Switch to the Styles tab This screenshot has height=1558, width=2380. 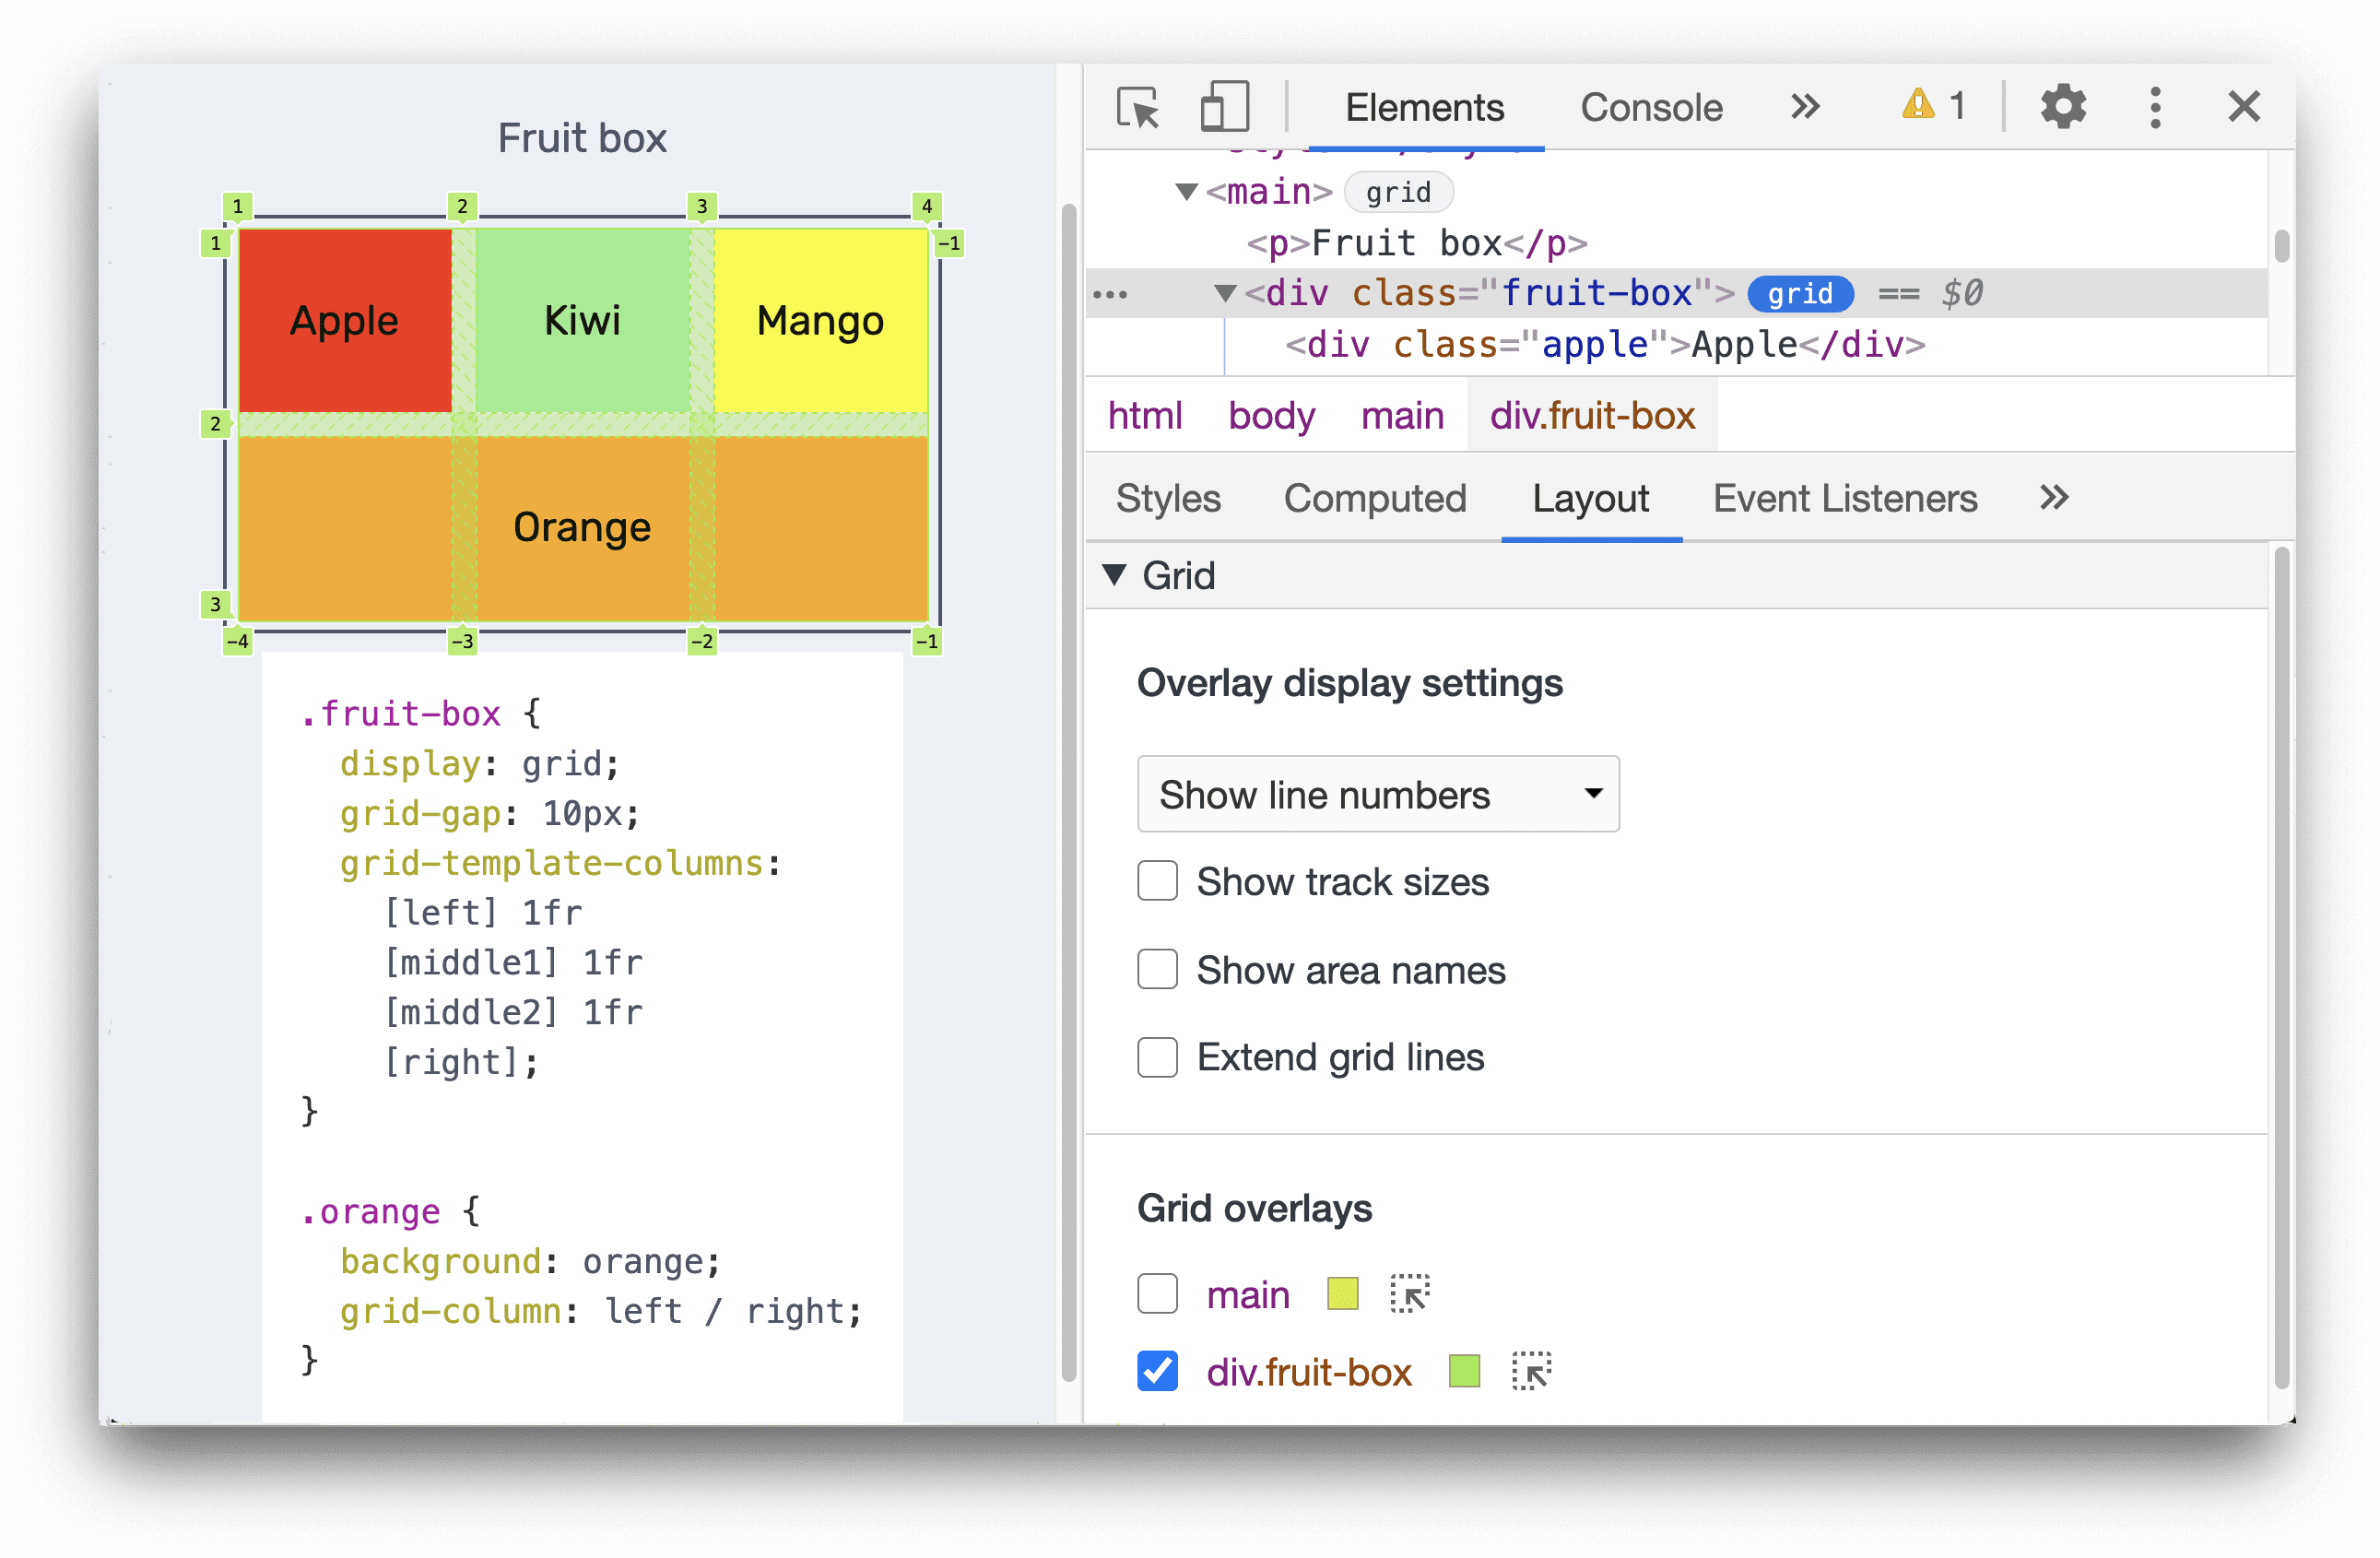(1167, 501)
